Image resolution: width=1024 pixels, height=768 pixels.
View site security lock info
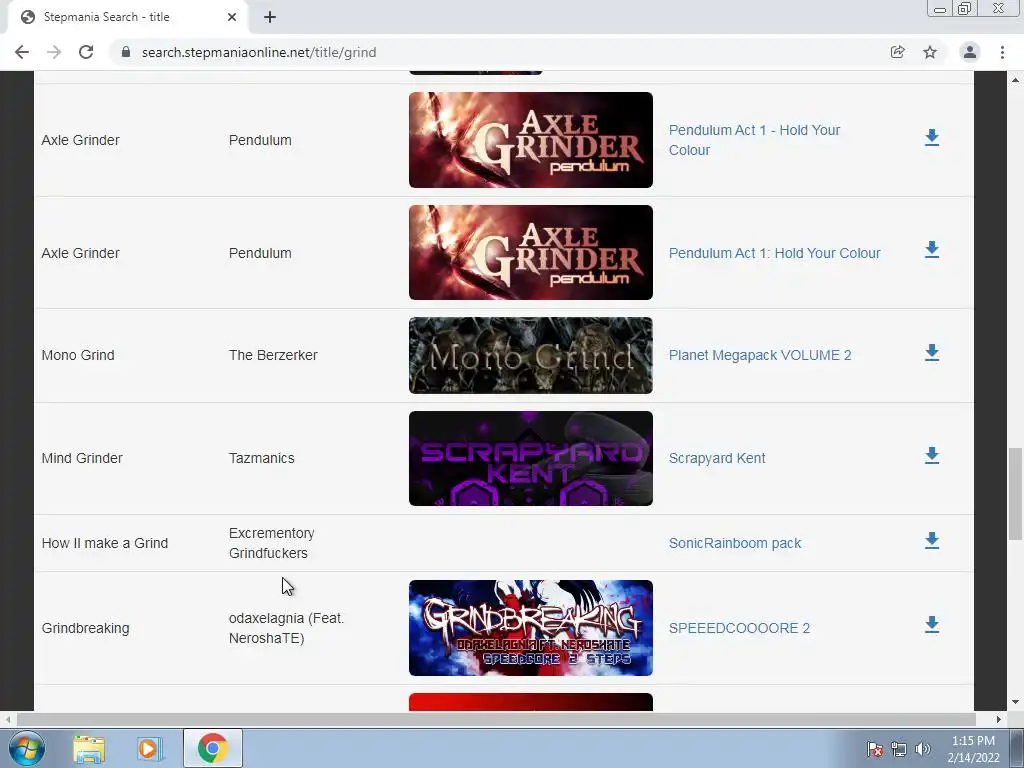pos(126,52)
